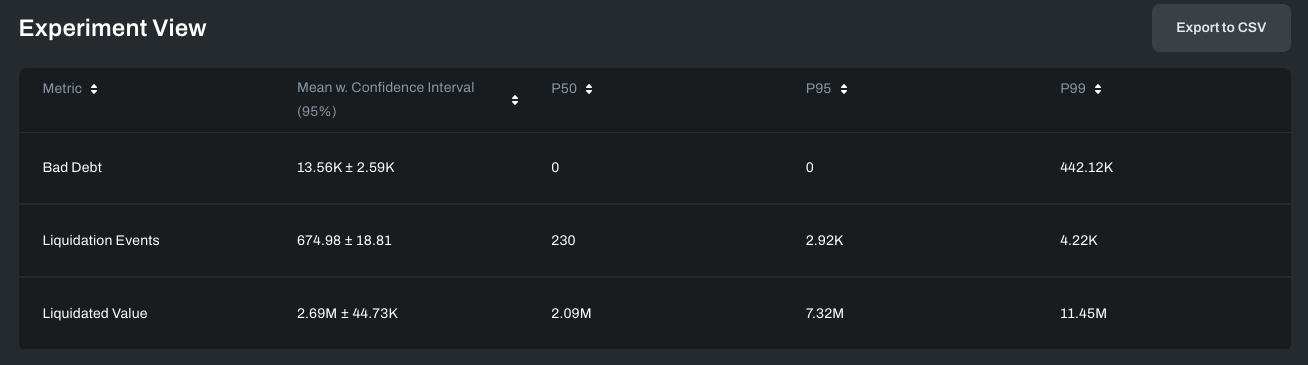This screenshot has width=1308, height=365.
Task: Select the Liquidated Value row
Action: pyautogui.click(x=654, y=313)
